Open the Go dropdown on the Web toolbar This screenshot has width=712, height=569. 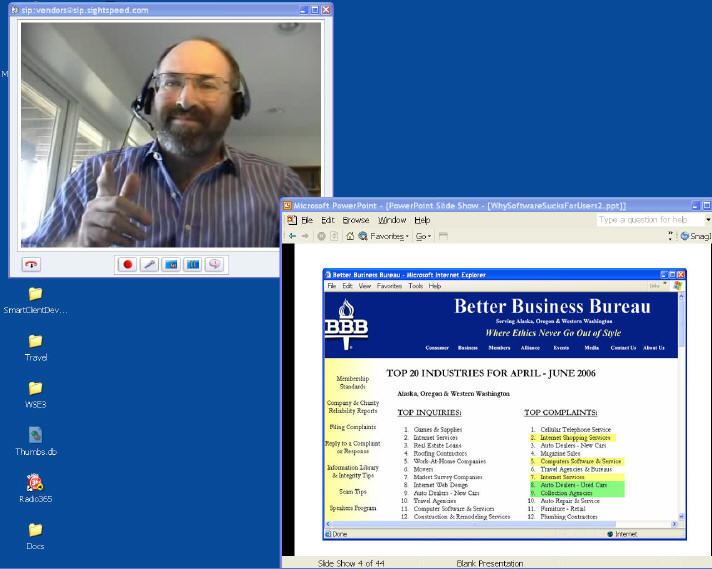423,236
